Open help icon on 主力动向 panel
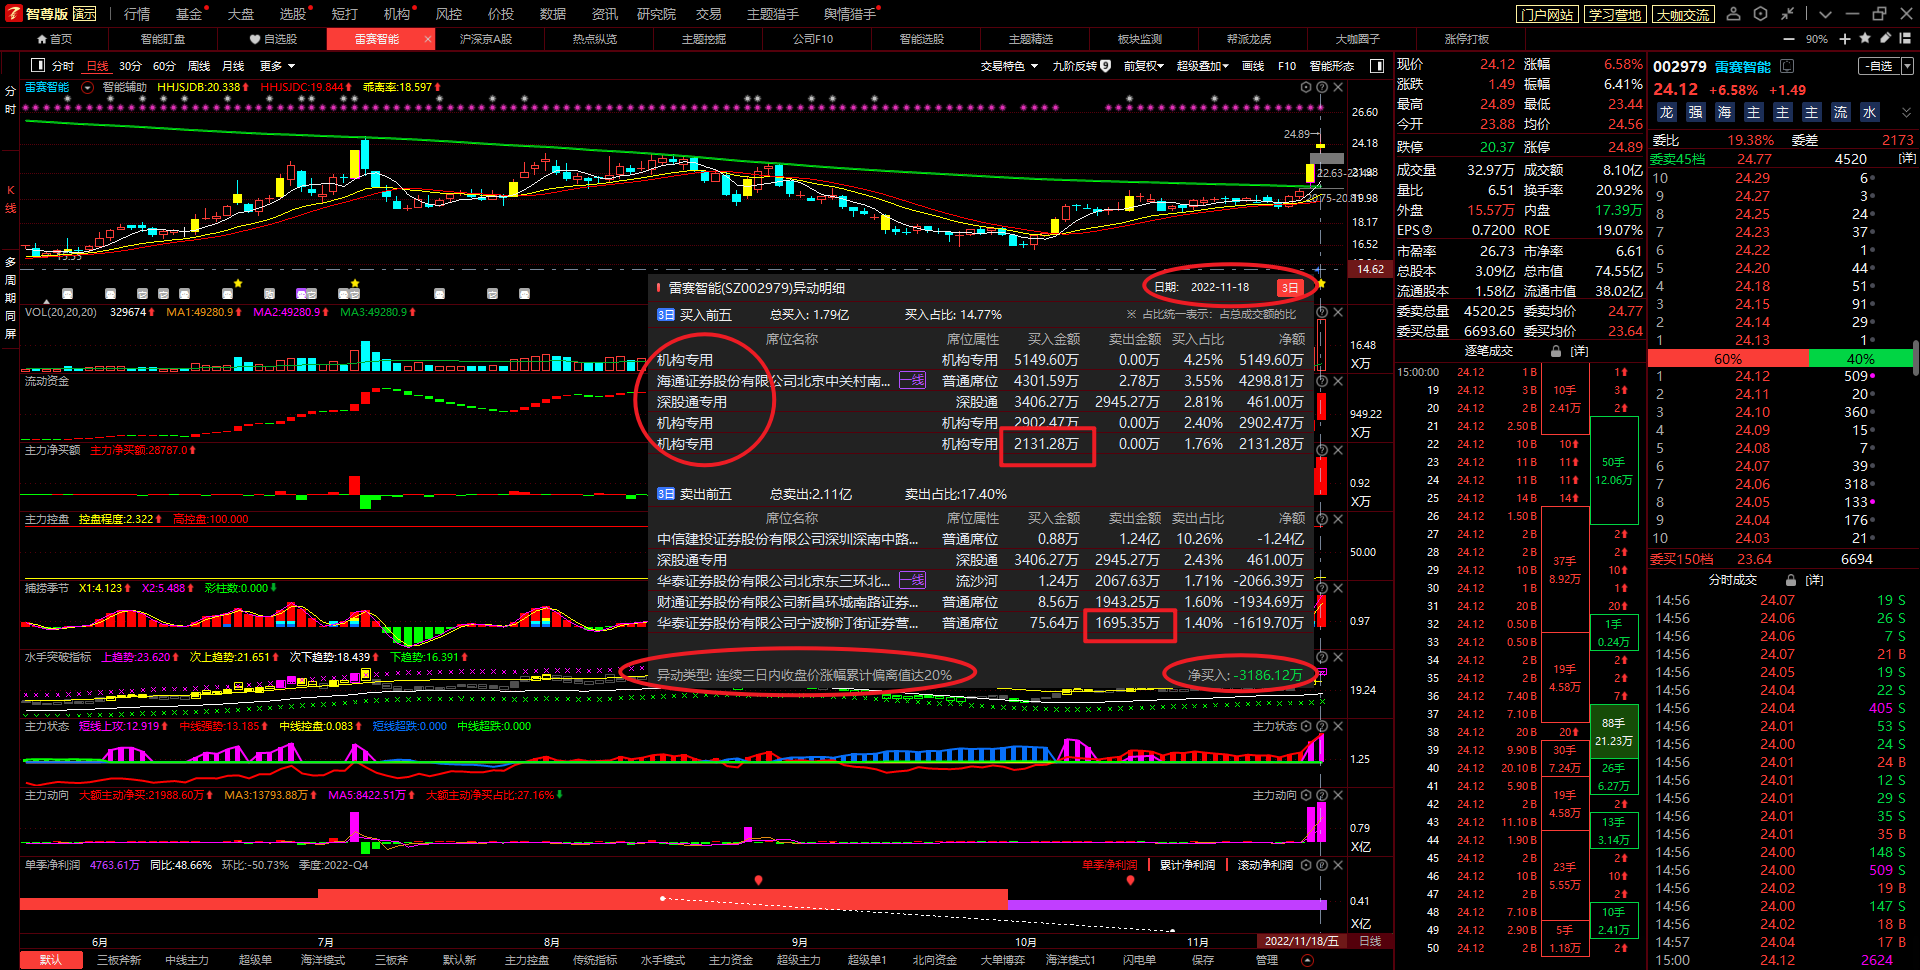Screen dimensions: 1920x970 [1322, 795]
